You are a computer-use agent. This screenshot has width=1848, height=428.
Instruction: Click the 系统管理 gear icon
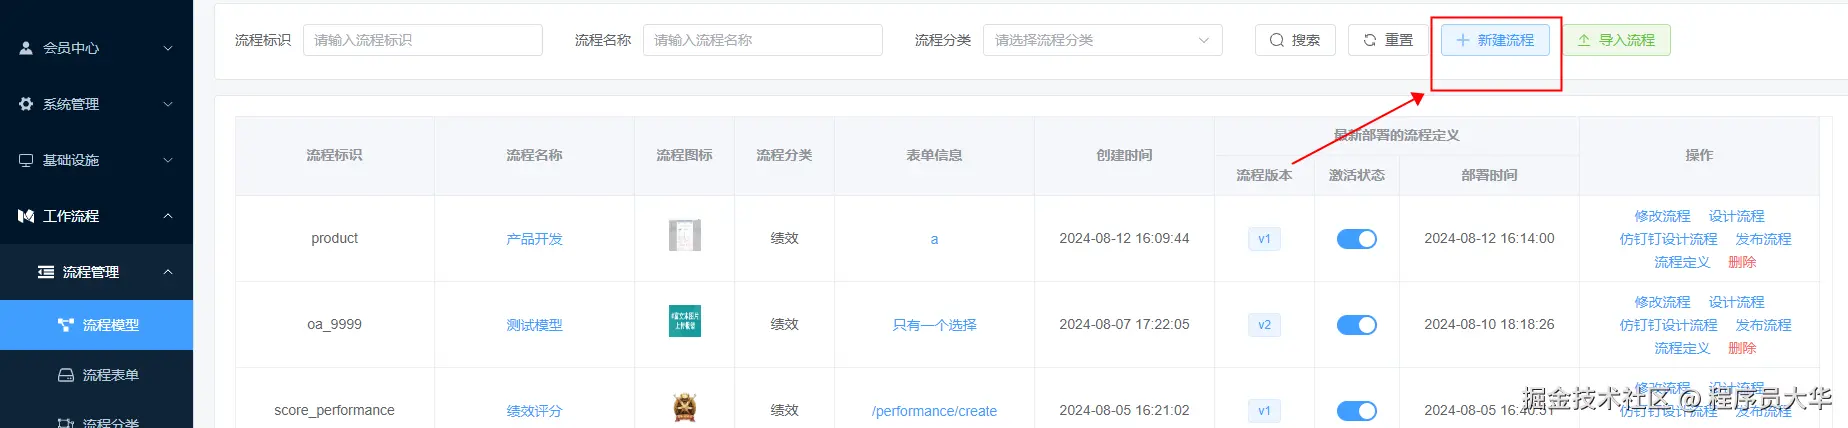coord(26,104)
